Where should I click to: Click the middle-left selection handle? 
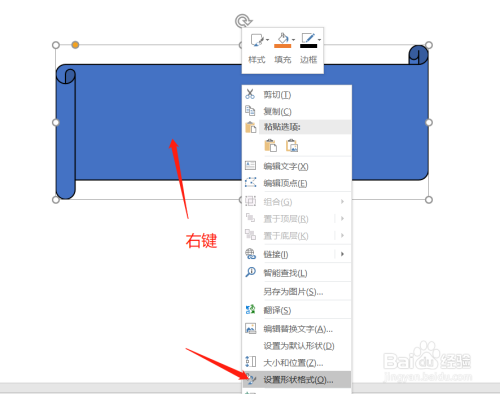click(x=56, y=122)
